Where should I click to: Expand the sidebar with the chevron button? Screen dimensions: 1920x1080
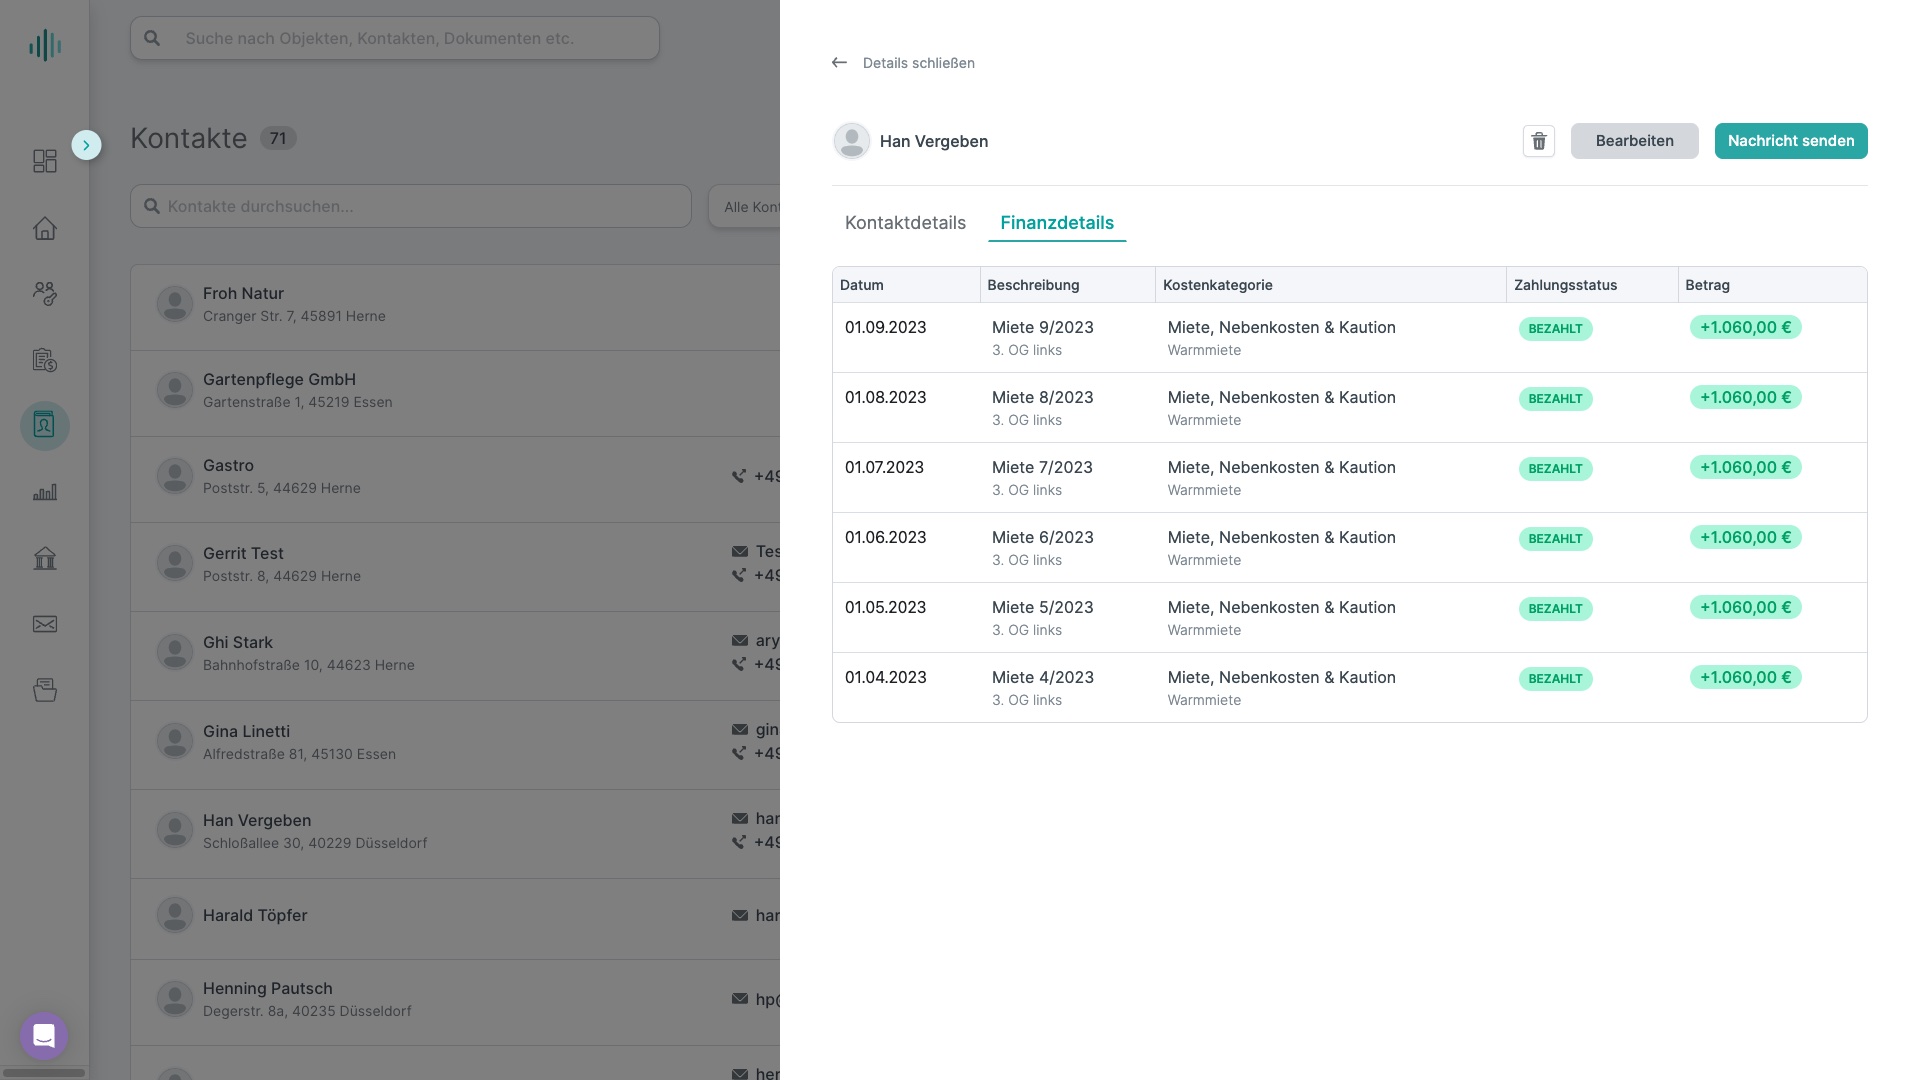86,145
